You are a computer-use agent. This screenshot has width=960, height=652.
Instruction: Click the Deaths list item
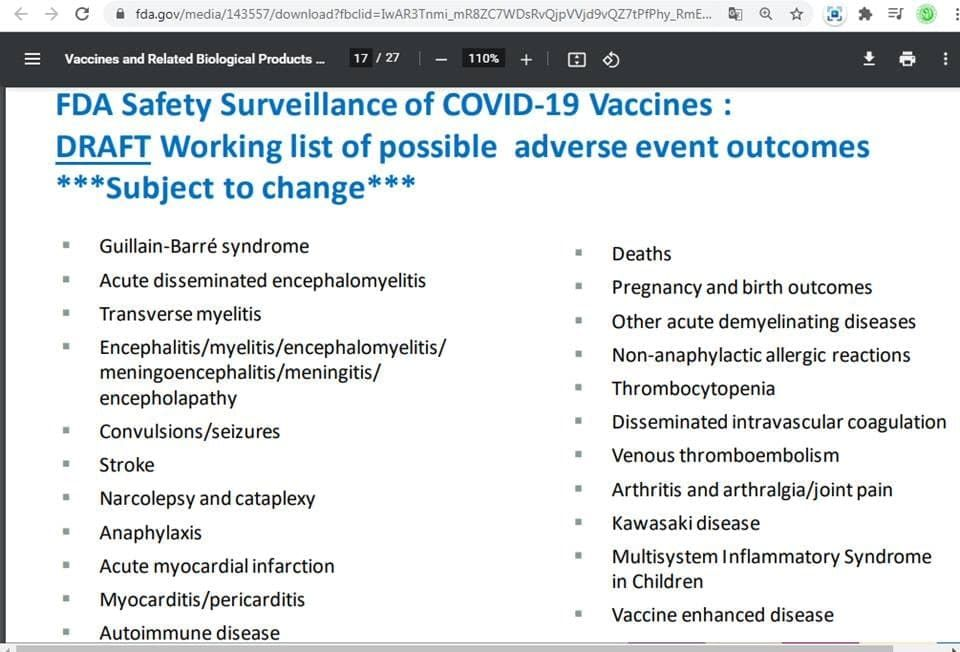coord(641,254)
